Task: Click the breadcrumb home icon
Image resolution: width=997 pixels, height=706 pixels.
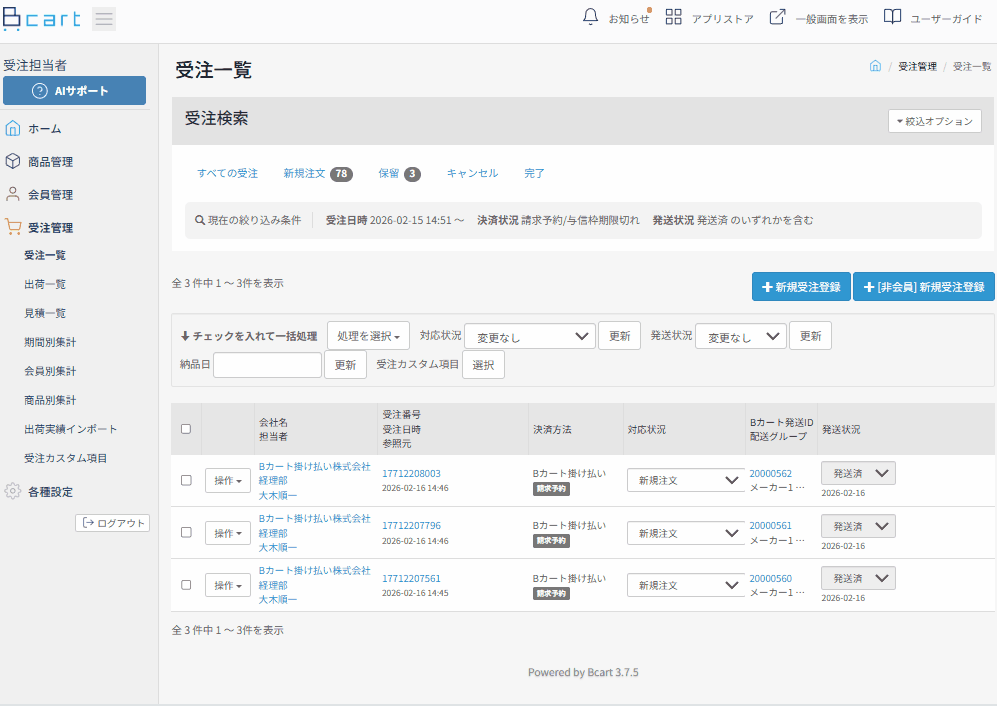Action: coord(875,66)
